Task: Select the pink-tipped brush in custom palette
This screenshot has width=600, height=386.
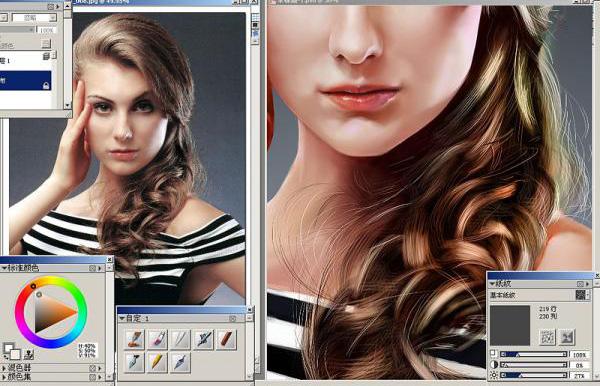Action: coord(158,339)
